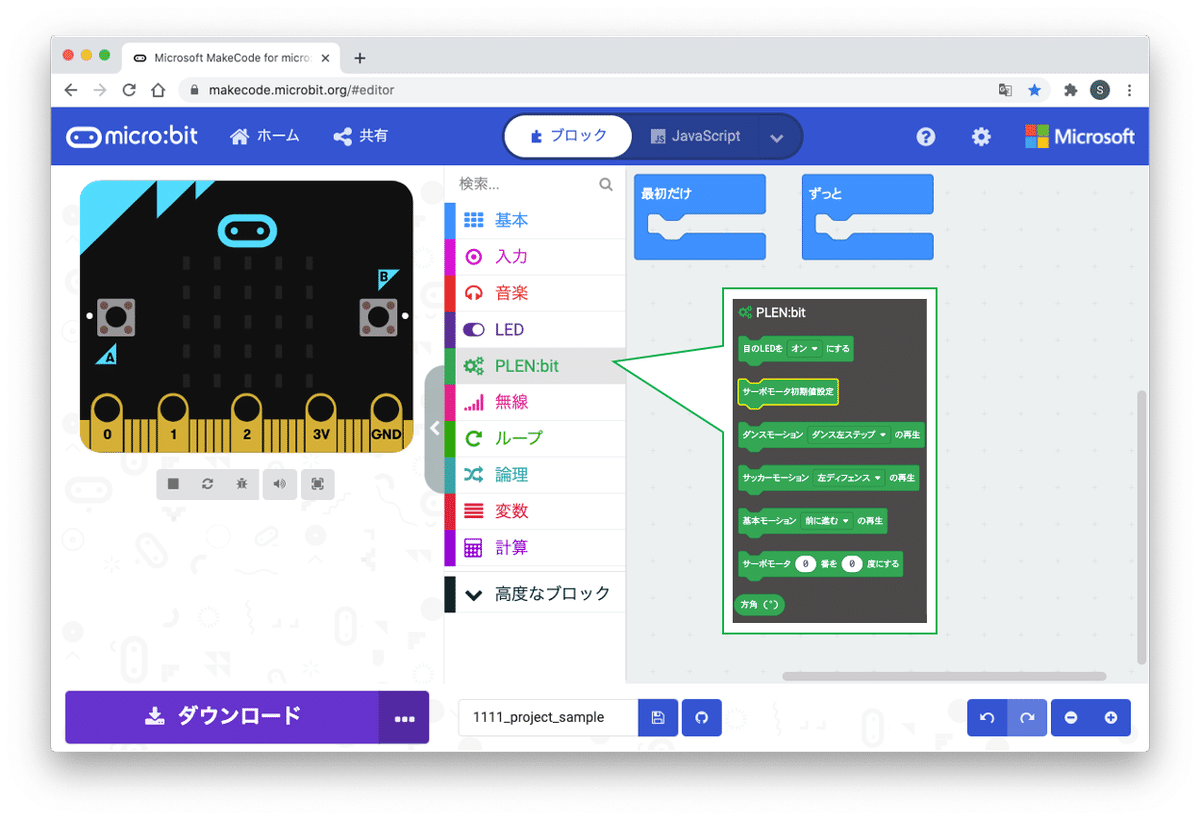Open the settings gear menu
The height and width of the screenshot is (819, 1200).
pos(981,137)
